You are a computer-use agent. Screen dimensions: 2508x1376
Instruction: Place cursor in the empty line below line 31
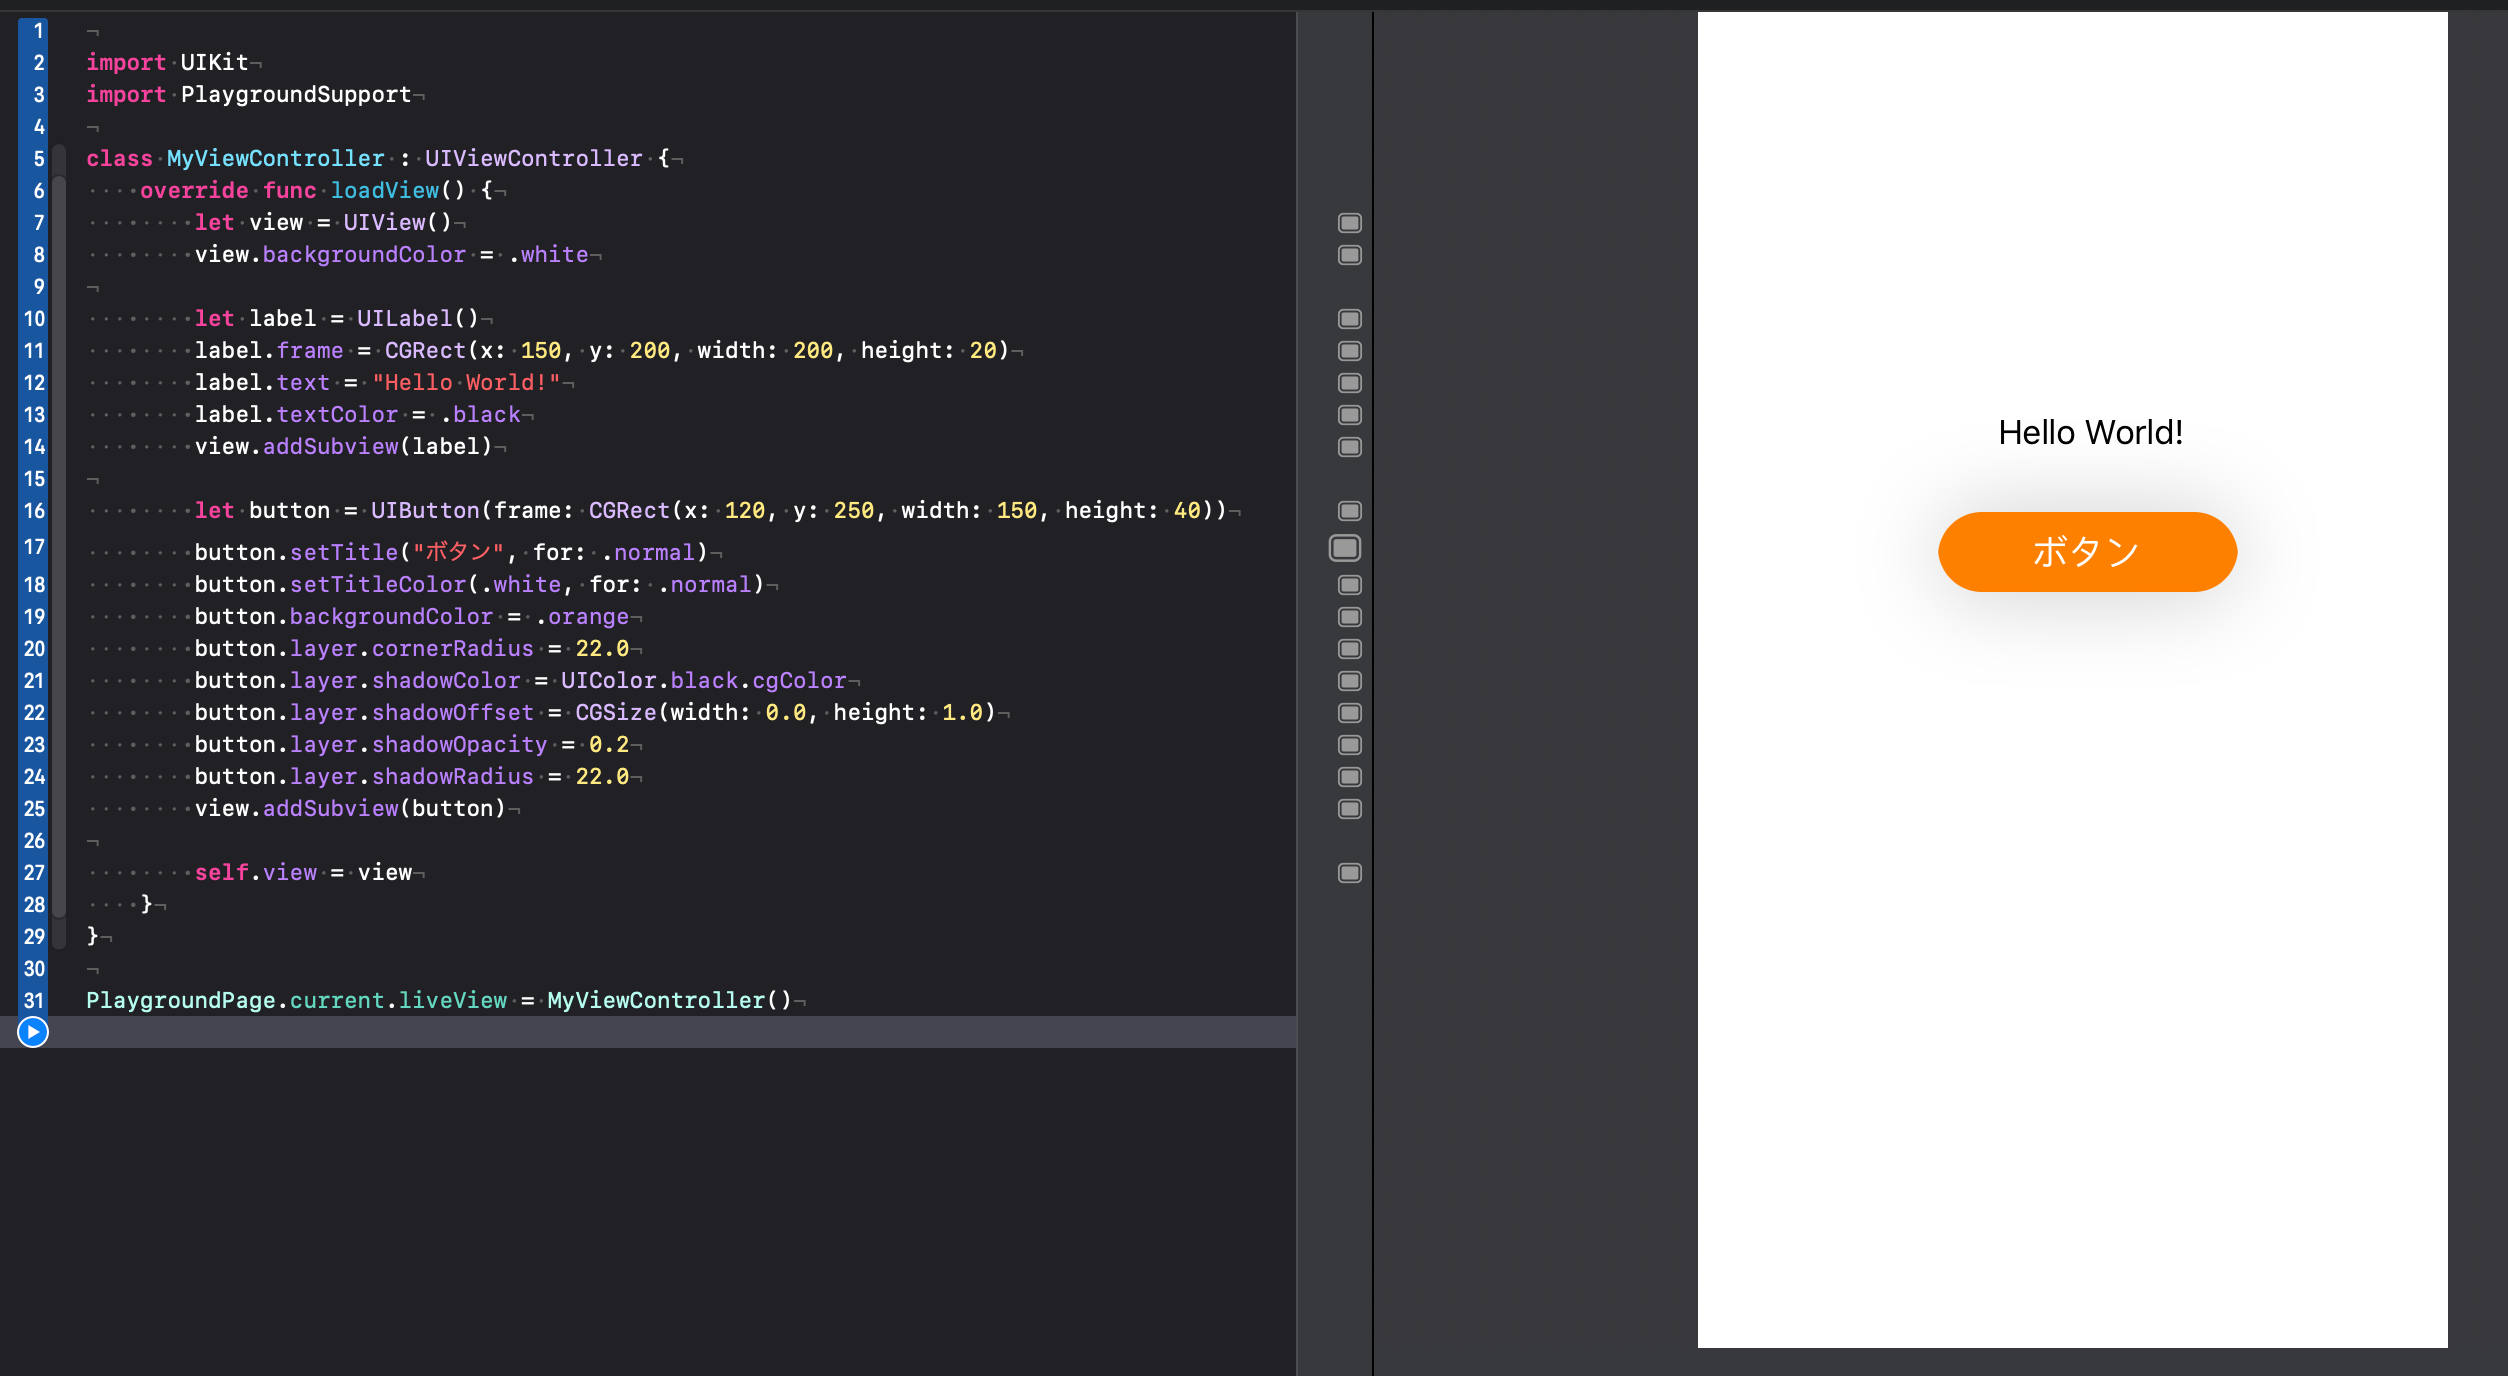point(600,1032)
